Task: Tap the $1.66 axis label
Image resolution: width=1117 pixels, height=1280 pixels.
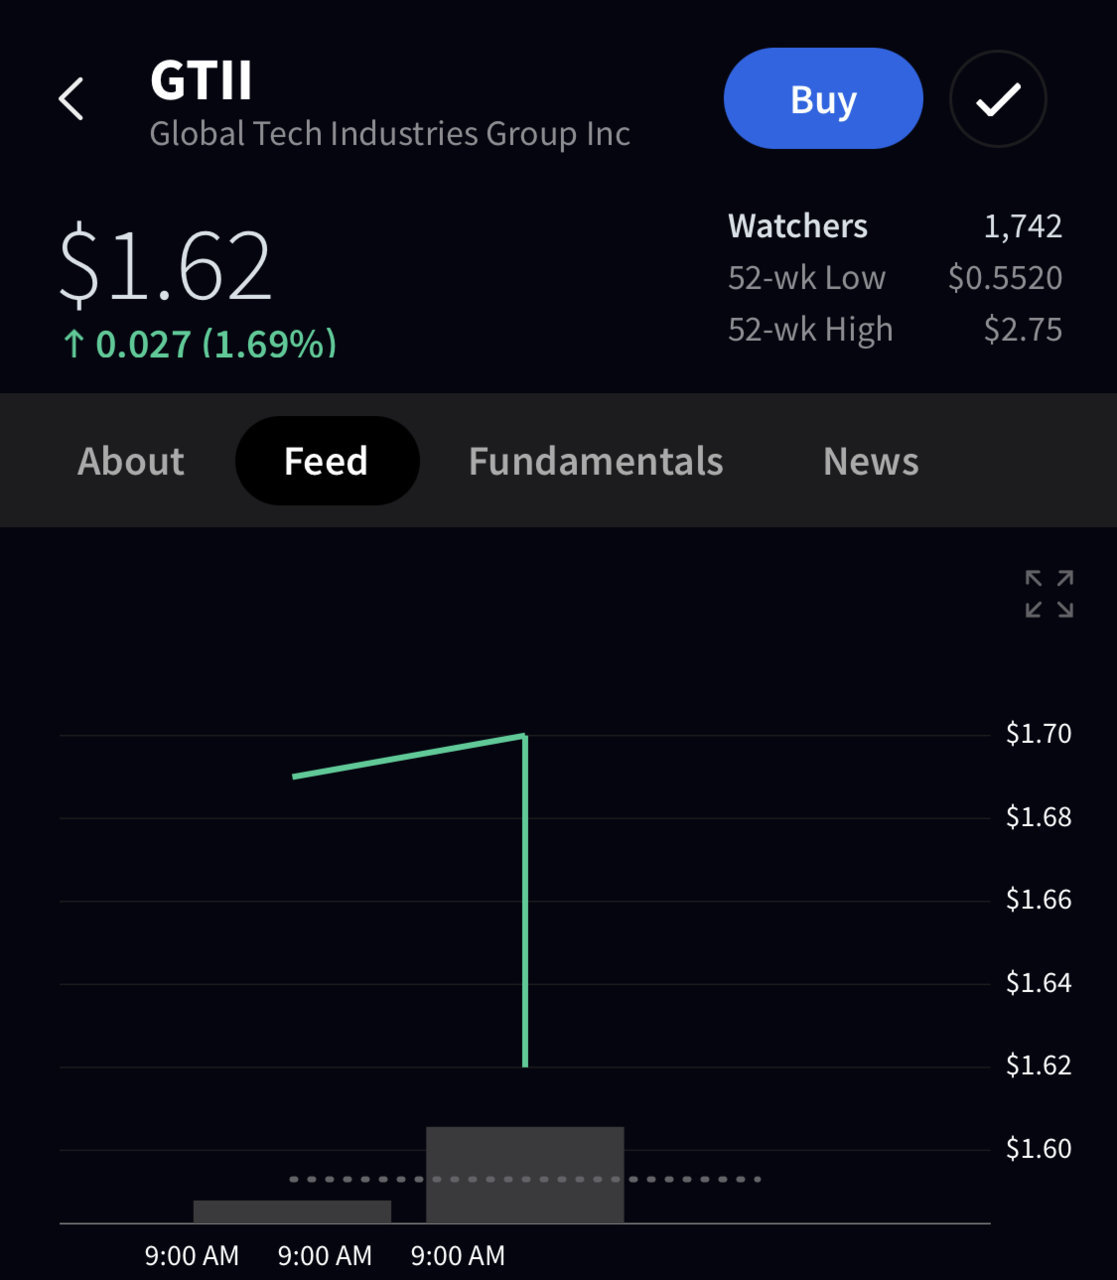Action: (x=1038, y=900)
